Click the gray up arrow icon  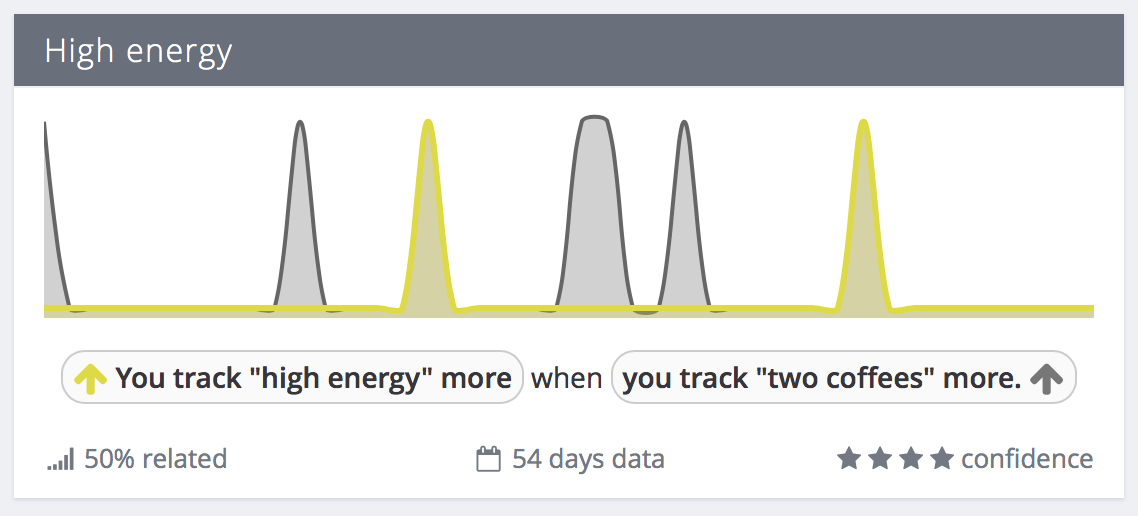[x=1045, y=378]
